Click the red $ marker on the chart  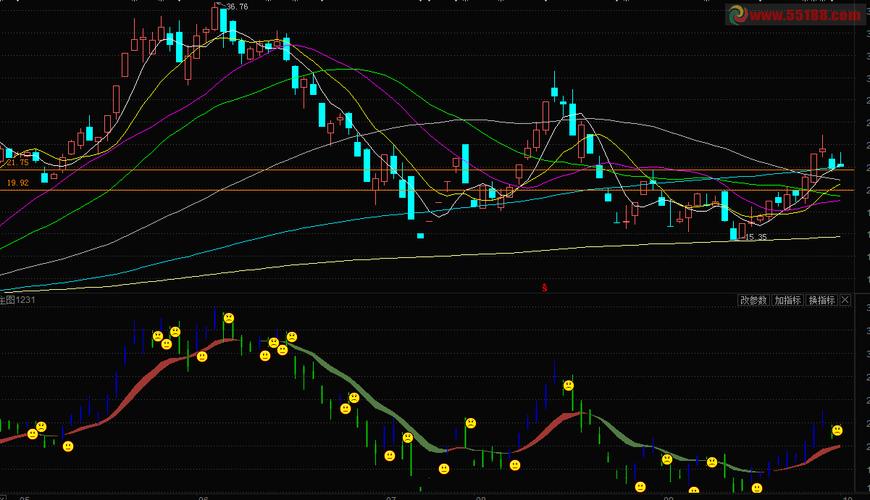coord(545,288)
